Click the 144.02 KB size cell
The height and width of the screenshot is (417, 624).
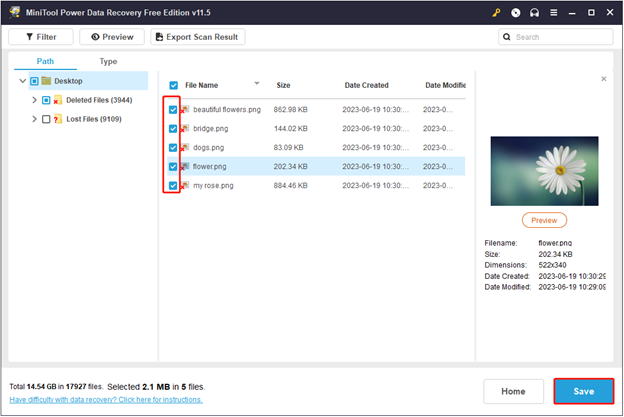pyautogui.click(x=291, y=129)
